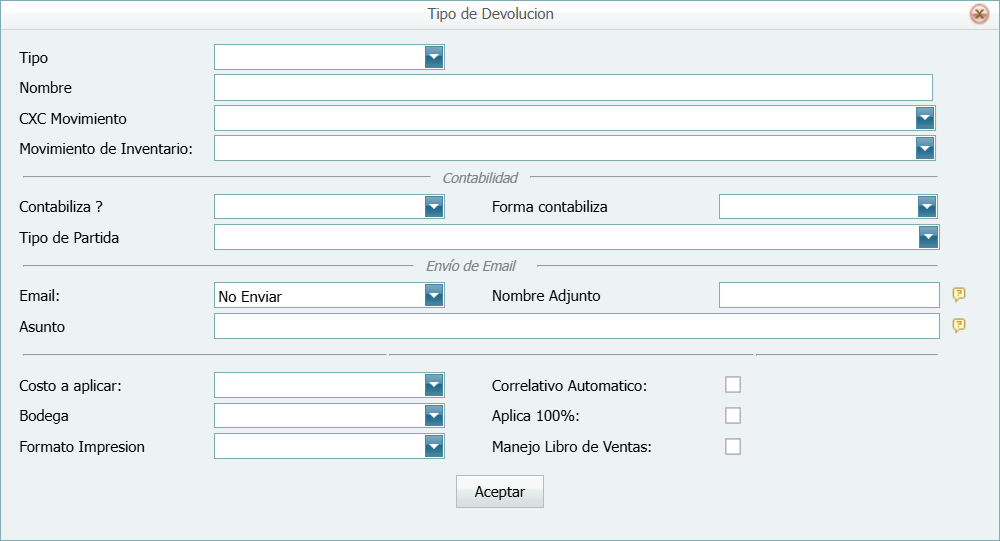Screen dimensions: 1000x541
Task: Click help icon next to Asunto field
Action: (x=959, y=325)
